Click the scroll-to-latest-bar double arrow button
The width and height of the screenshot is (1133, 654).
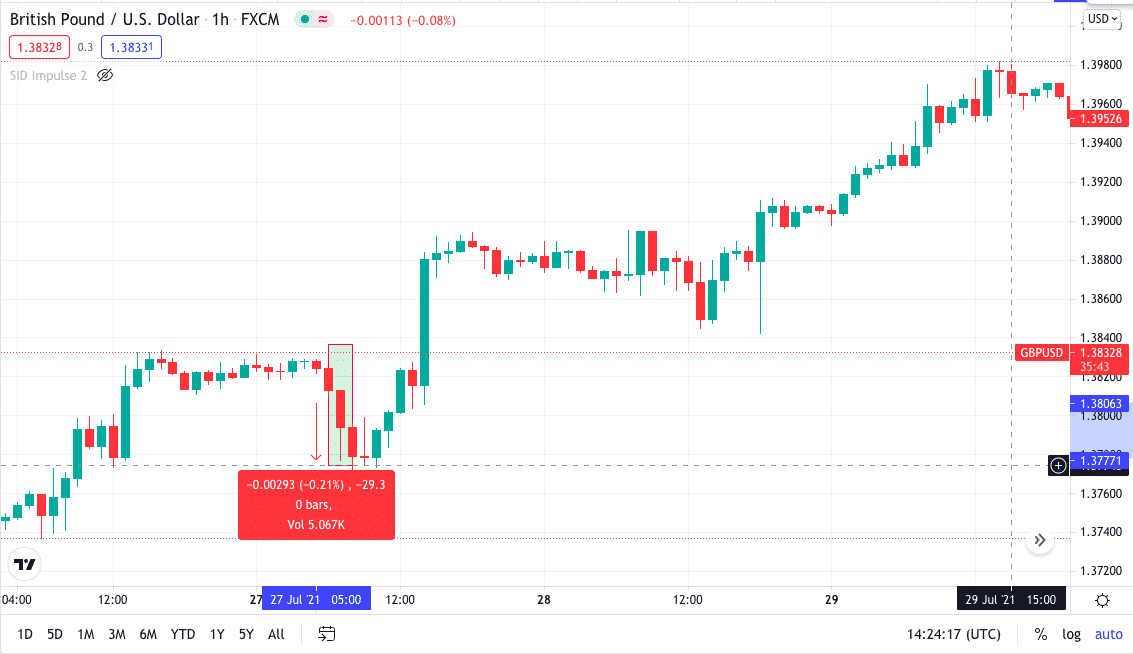[x=1040, y=540]
